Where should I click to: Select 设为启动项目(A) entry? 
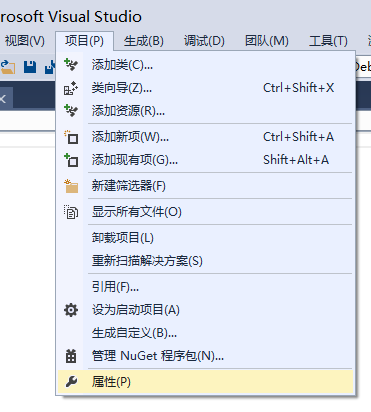(x=205, y=310)
